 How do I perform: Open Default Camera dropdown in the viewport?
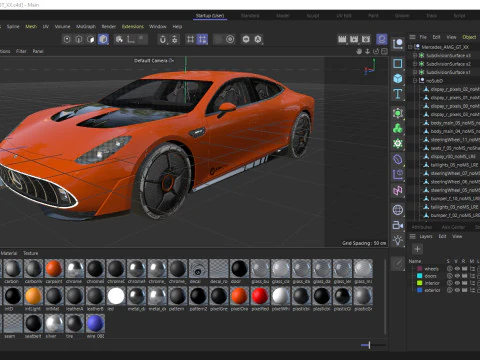tap(154, 61)
